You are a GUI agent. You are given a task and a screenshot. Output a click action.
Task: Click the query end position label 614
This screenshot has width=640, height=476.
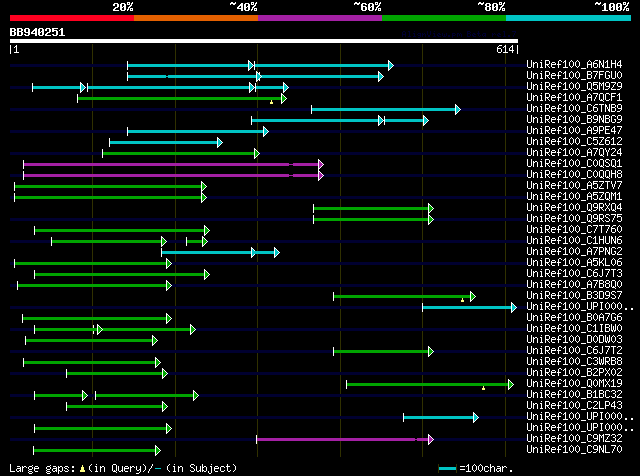click(x=505, y=49)
